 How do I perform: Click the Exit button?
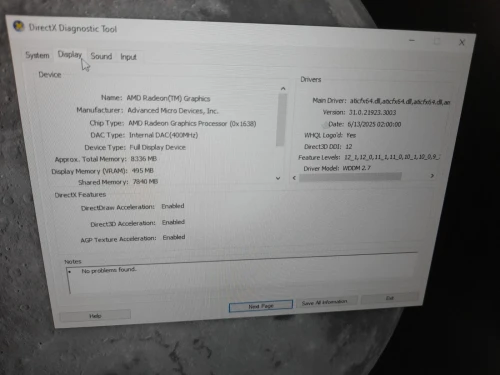click(389, 298)
